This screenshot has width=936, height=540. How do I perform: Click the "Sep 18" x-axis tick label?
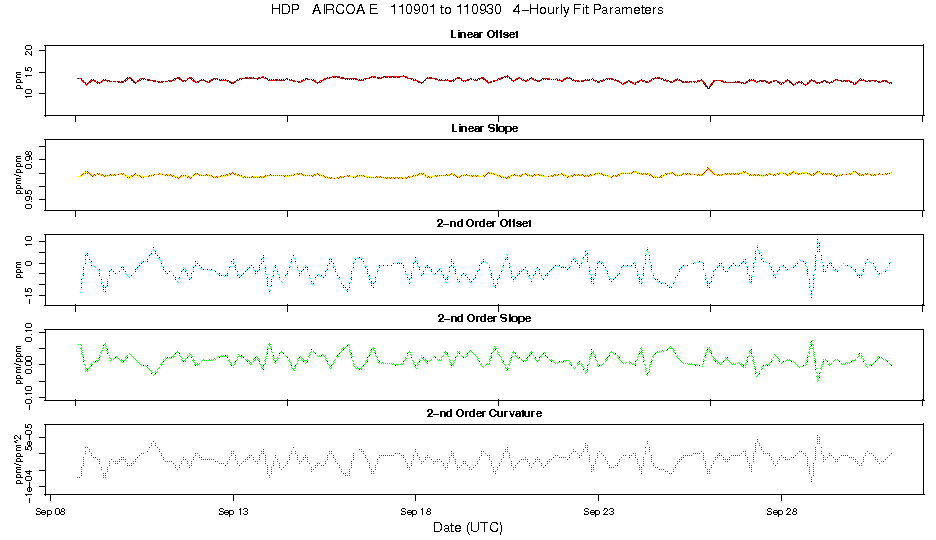(x=415, y=510)
